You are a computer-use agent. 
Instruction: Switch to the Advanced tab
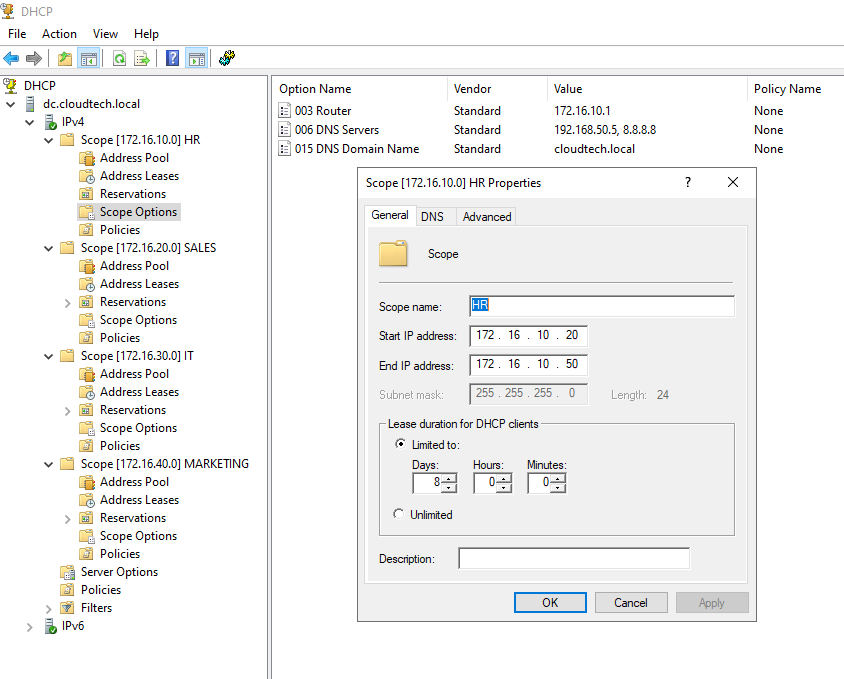click(487, 216)
